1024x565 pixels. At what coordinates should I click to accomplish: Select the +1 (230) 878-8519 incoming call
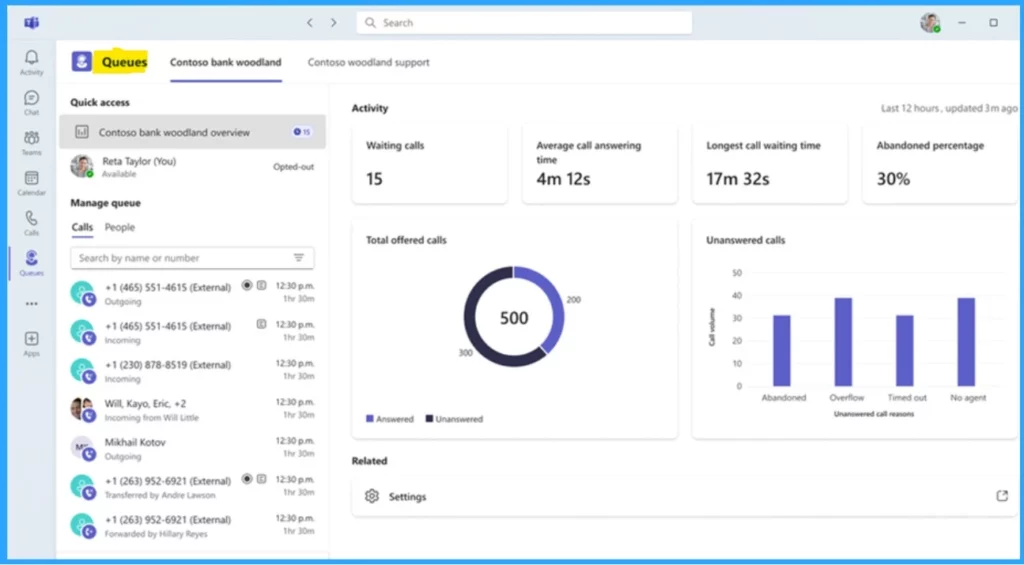click(x=192, y=371)
